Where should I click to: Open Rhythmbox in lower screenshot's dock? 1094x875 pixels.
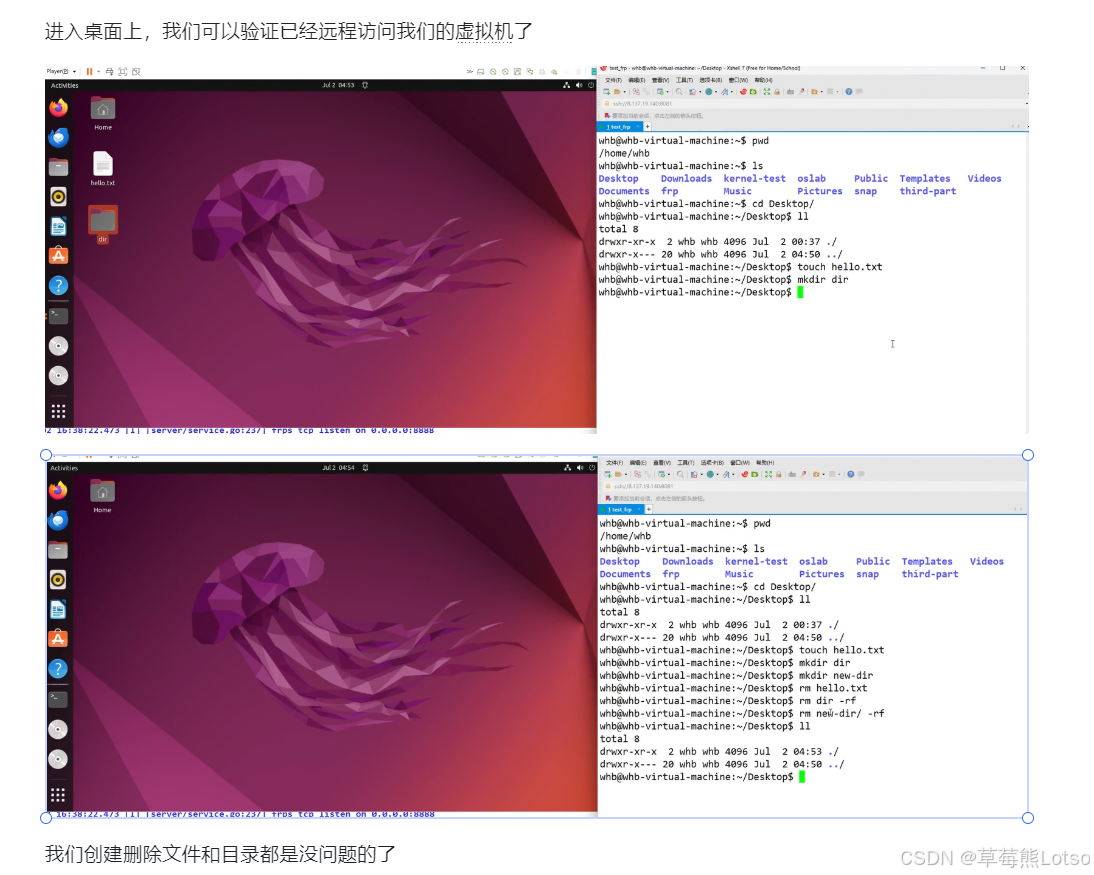tap(59, 580)
